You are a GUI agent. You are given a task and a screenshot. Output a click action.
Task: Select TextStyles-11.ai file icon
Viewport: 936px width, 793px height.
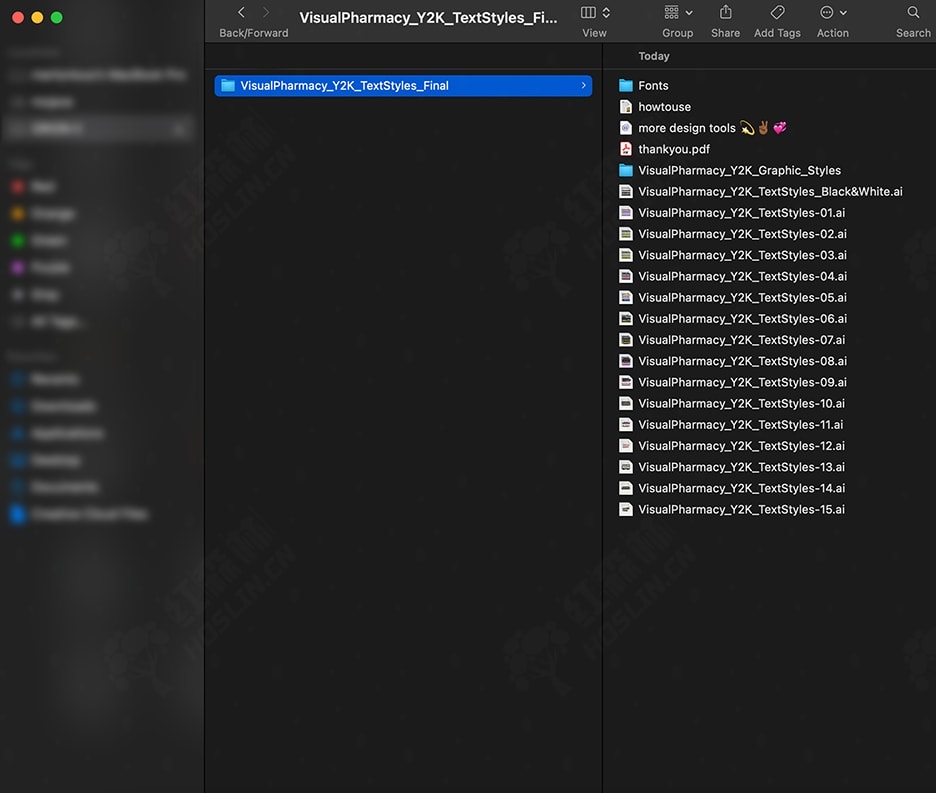626,425
